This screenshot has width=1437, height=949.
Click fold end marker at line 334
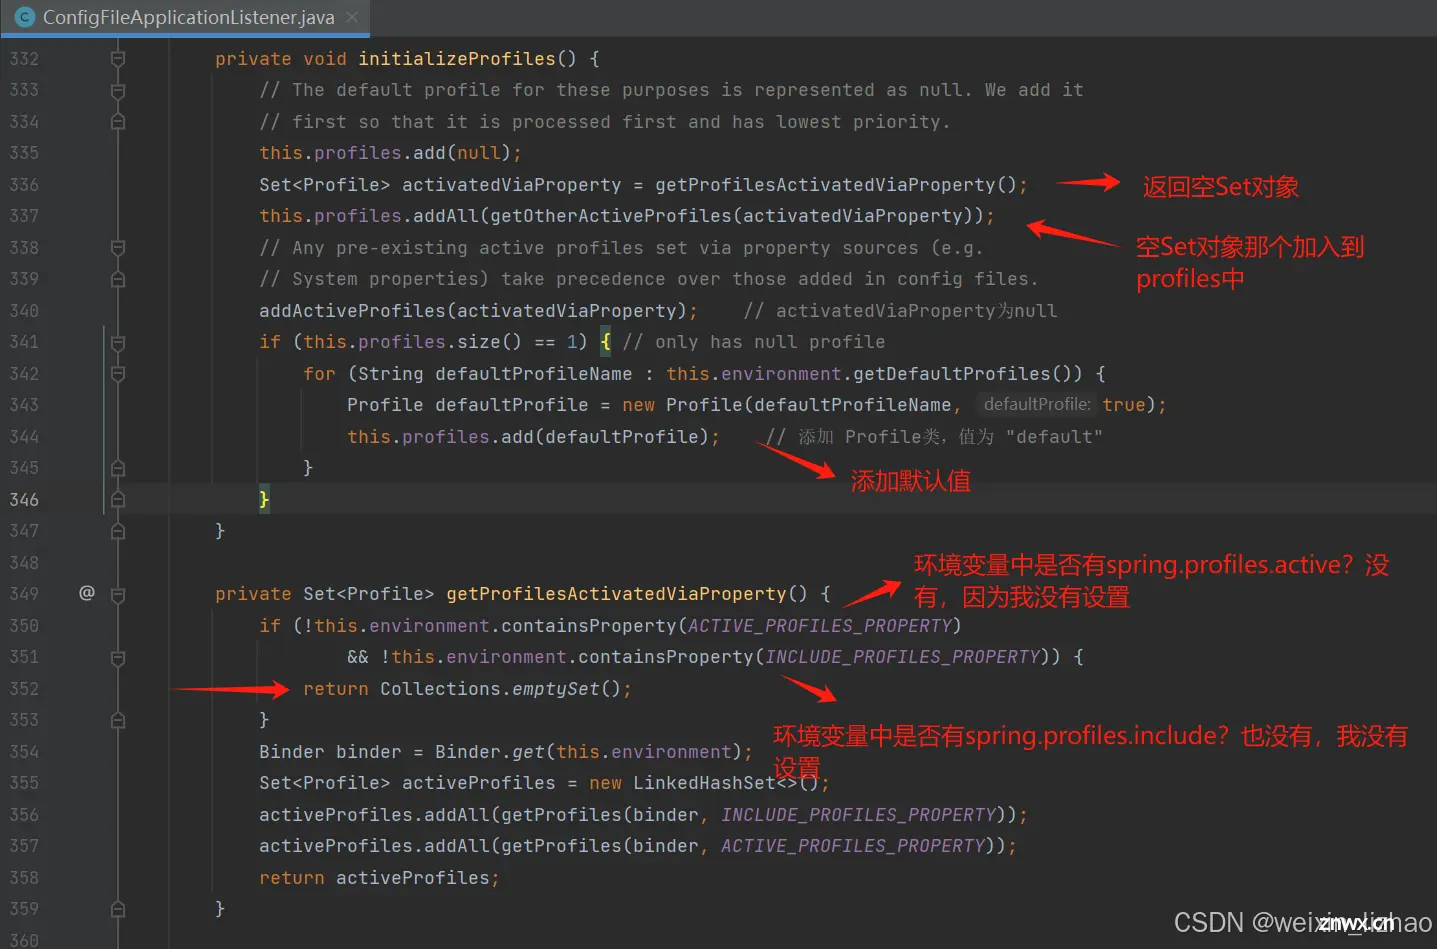pyautogui.click(x=118, y=122)
